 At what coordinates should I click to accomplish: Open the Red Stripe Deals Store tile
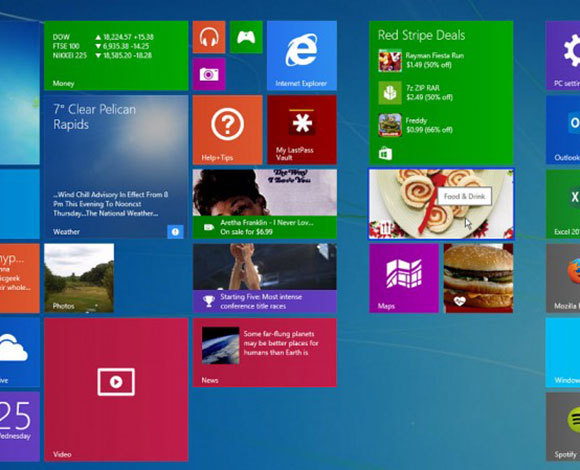pos(441,92)
